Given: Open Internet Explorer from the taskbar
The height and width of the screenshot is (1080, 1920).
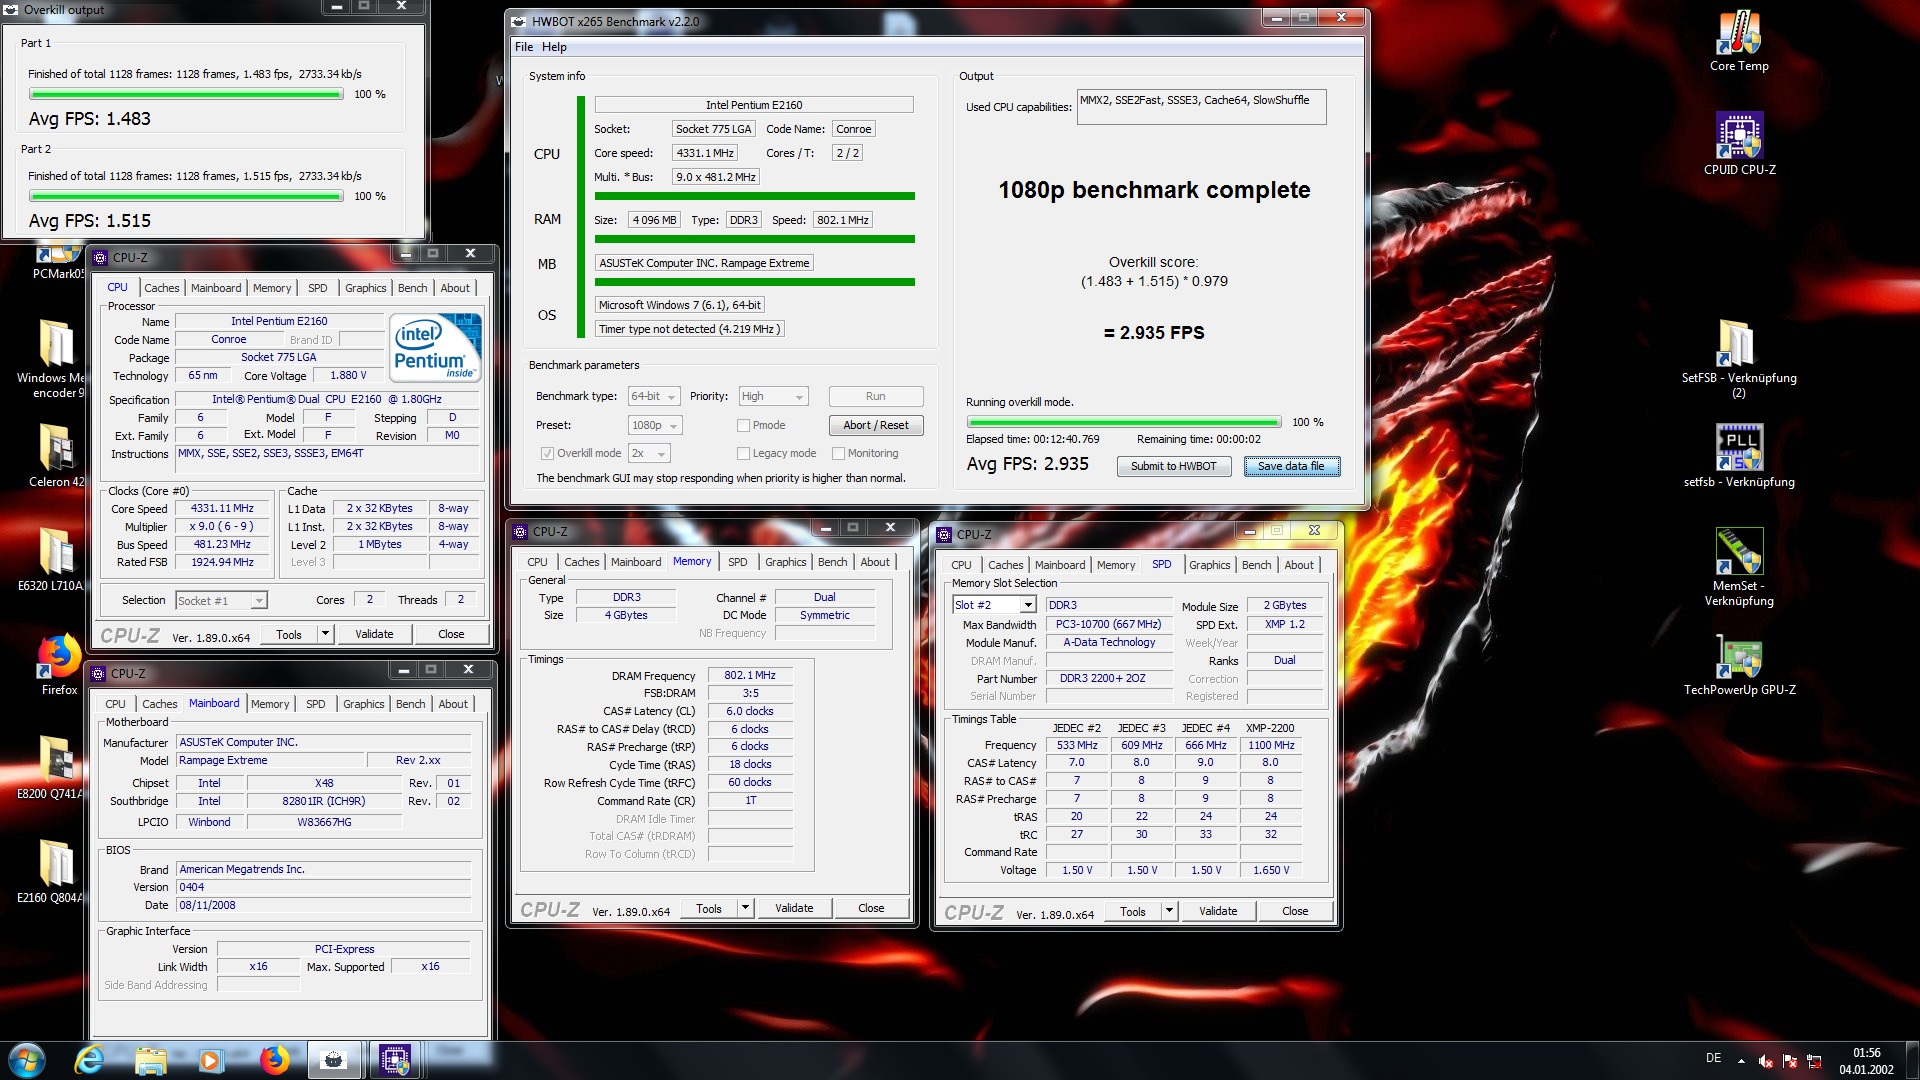Looking at the screenshot, I should [90, 1060].
